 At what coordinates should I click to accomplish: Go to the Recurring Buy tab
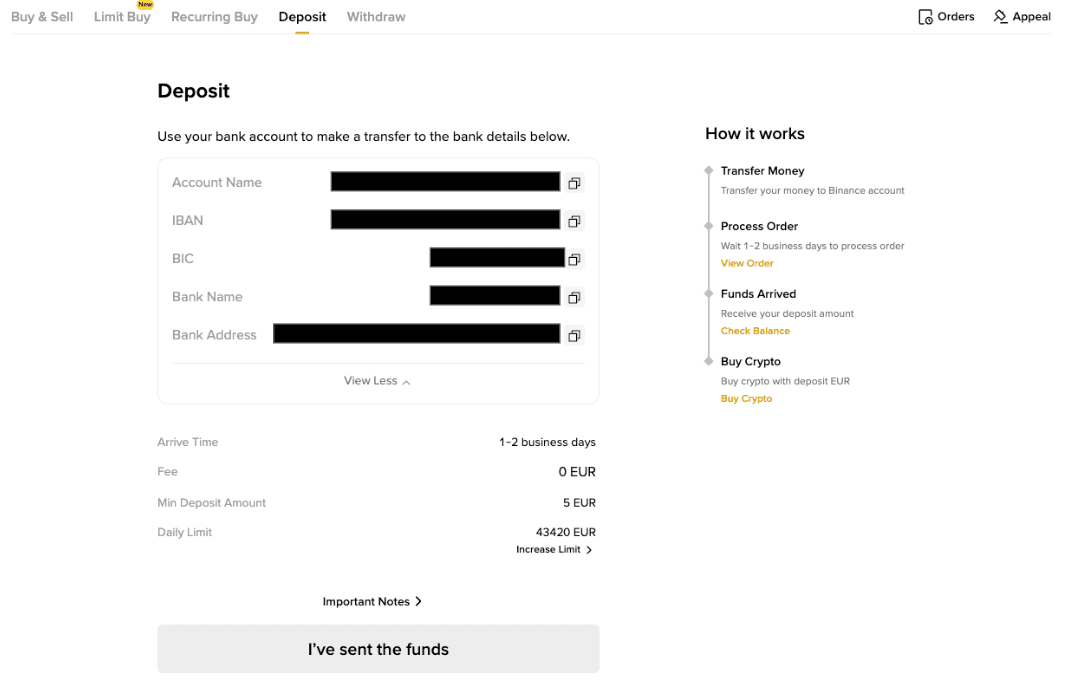point(214,17)
